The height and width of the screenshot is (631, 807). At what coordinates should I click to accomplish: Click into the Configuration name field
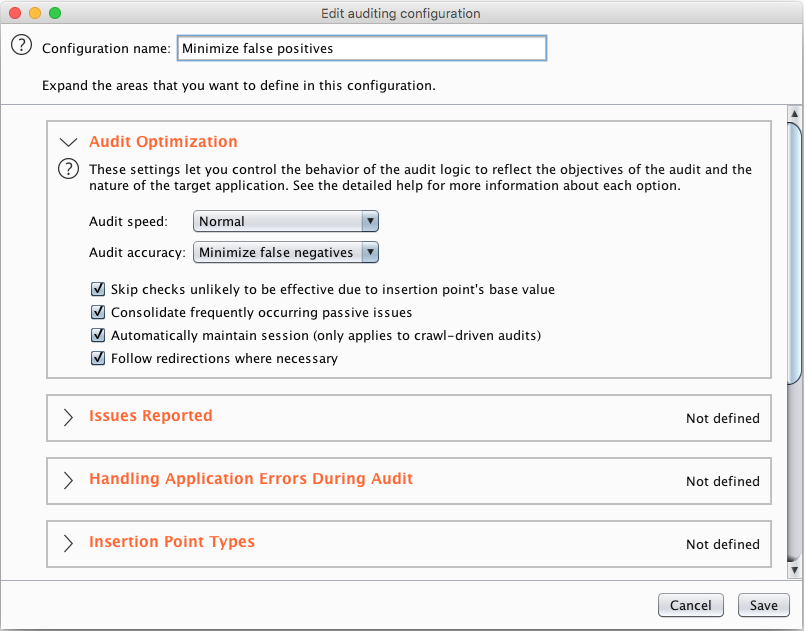(362, 48)
